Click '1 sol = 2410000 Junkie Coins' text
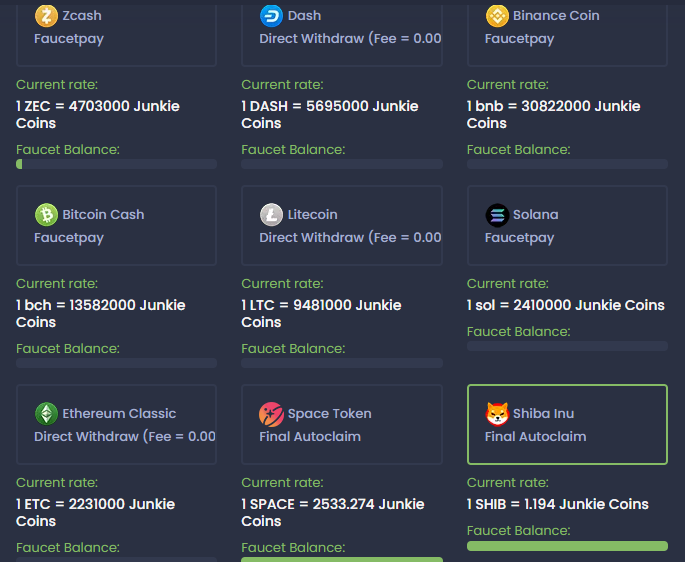The image size is (685, 562). (566, 305)
